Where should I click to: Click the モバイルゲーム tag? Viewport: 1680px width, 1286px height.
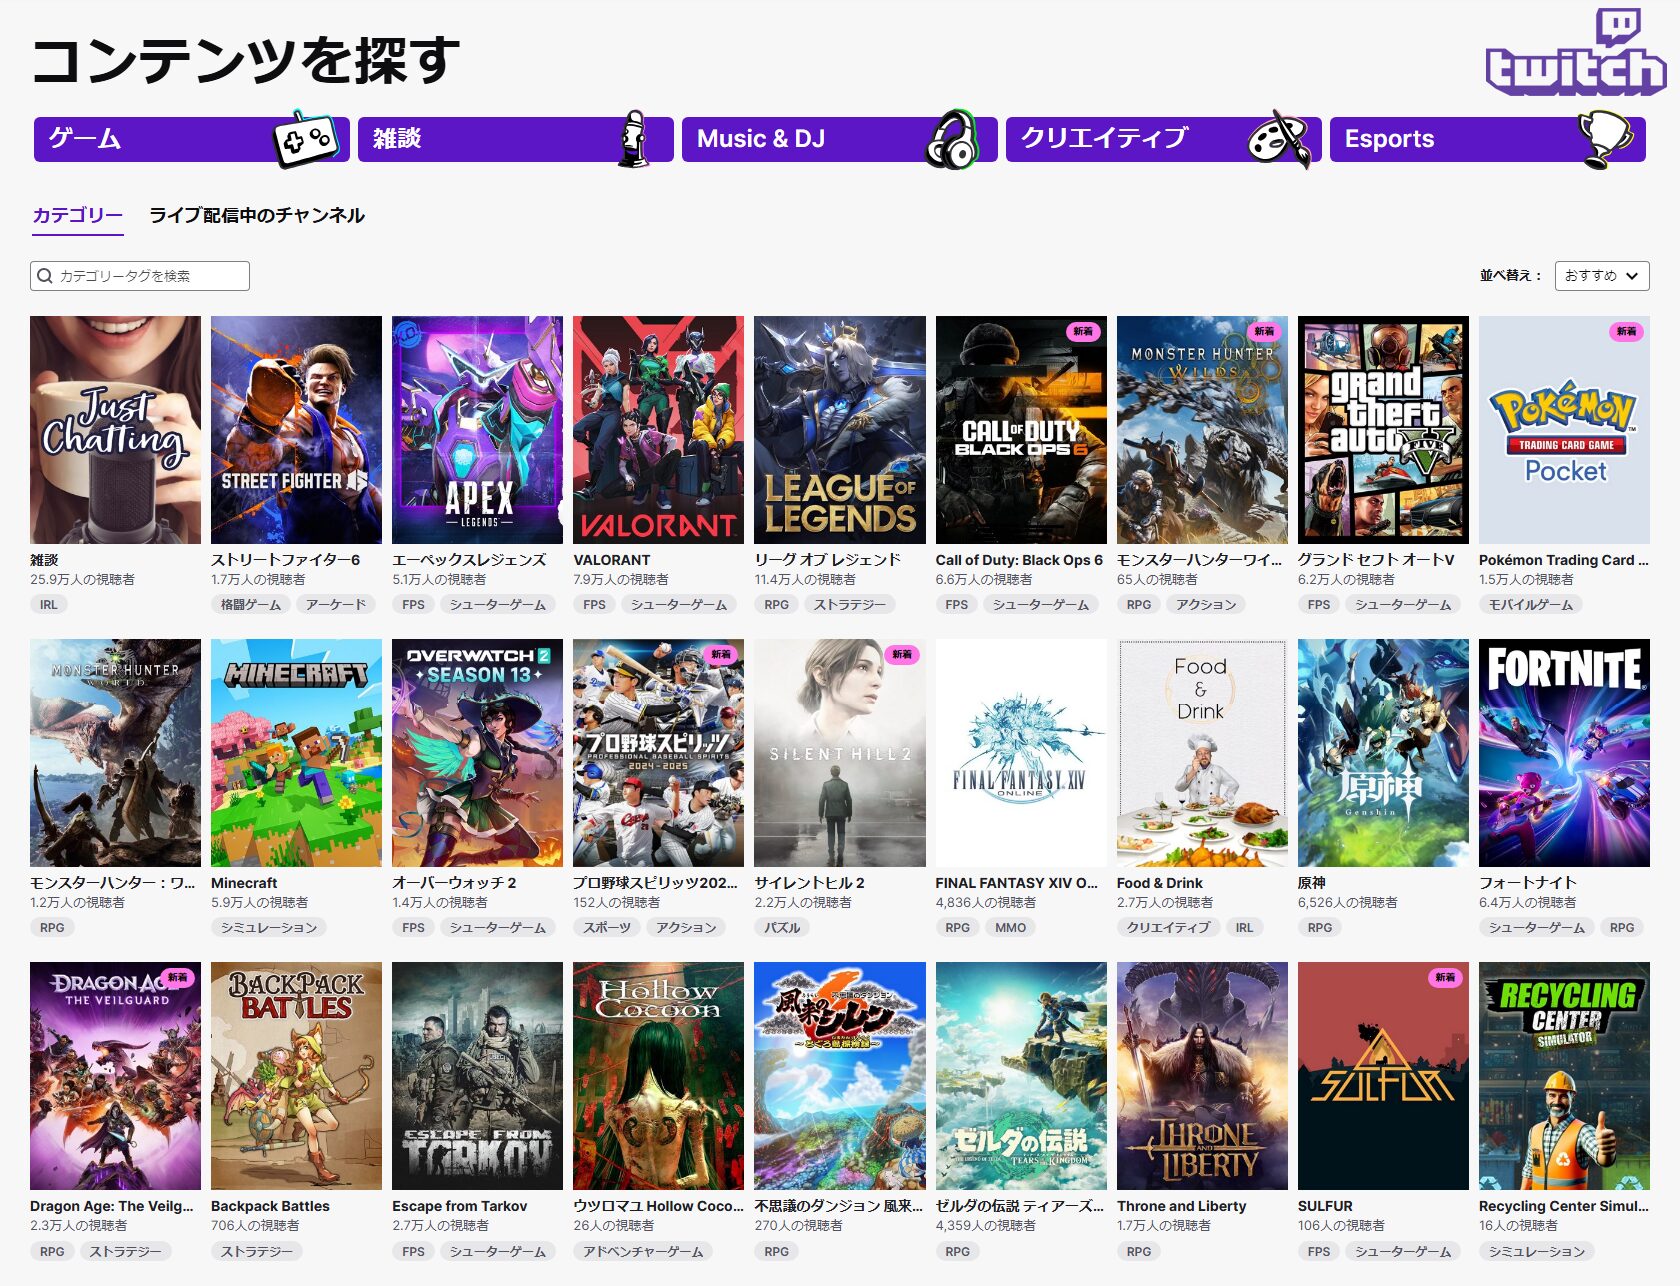[1531, 605]
